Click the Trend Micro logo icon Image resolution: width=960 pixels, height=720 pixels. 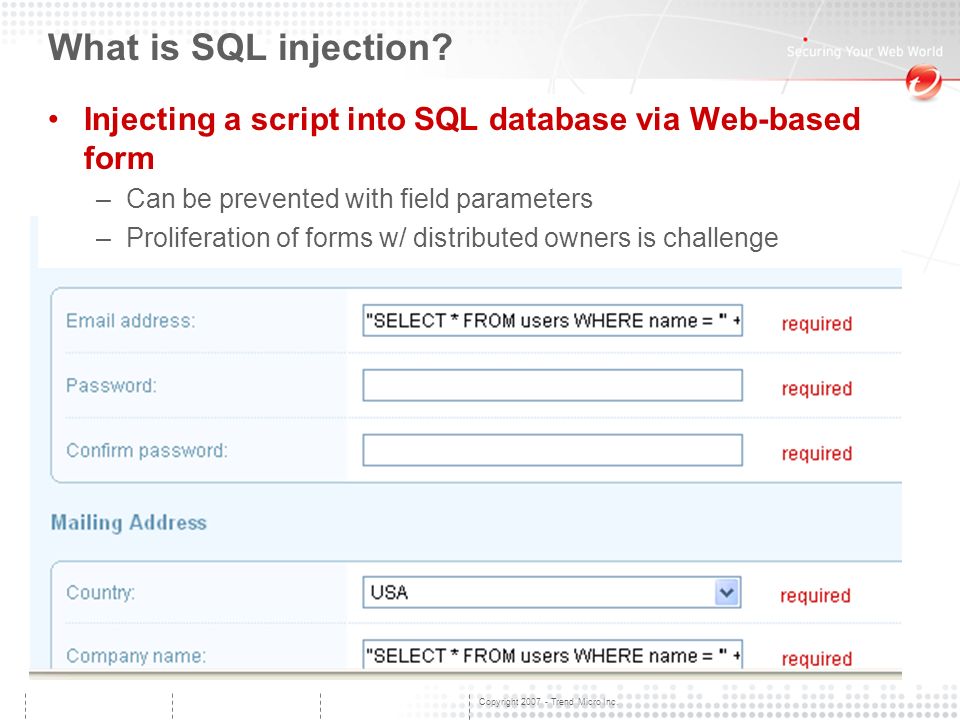924,82
